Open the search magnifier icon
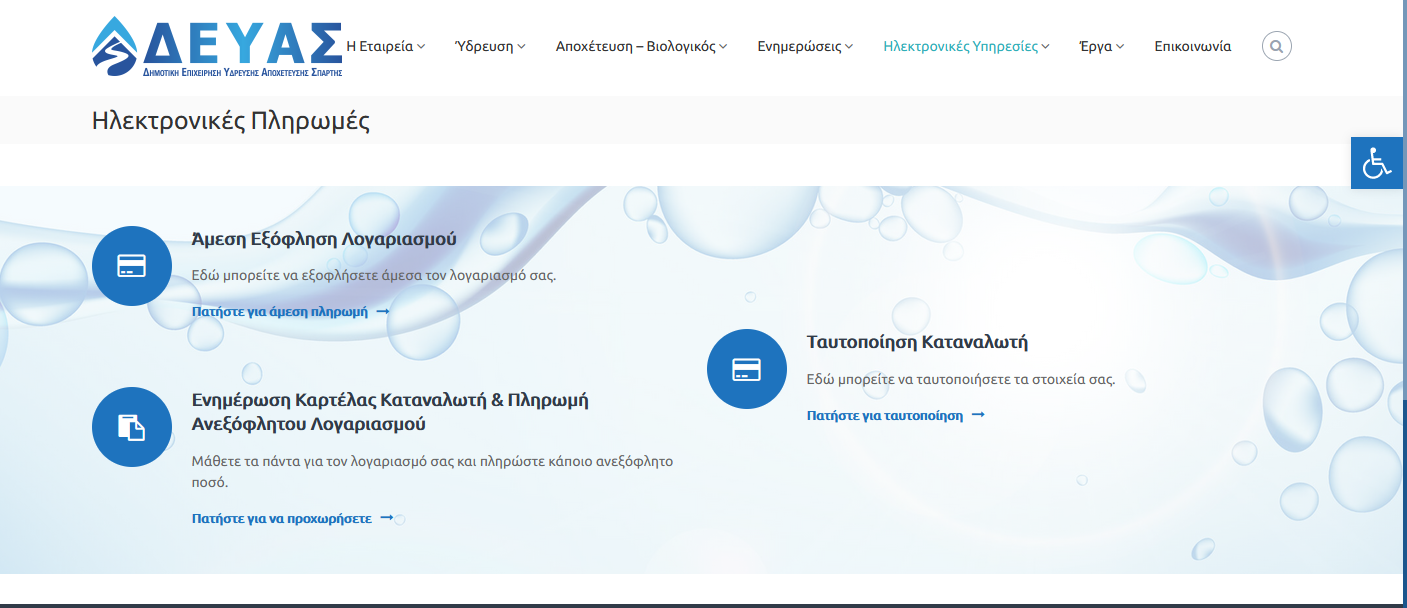Viewport: 1407px width, 608px height. pyautogui.click(x=1276, y=47)
